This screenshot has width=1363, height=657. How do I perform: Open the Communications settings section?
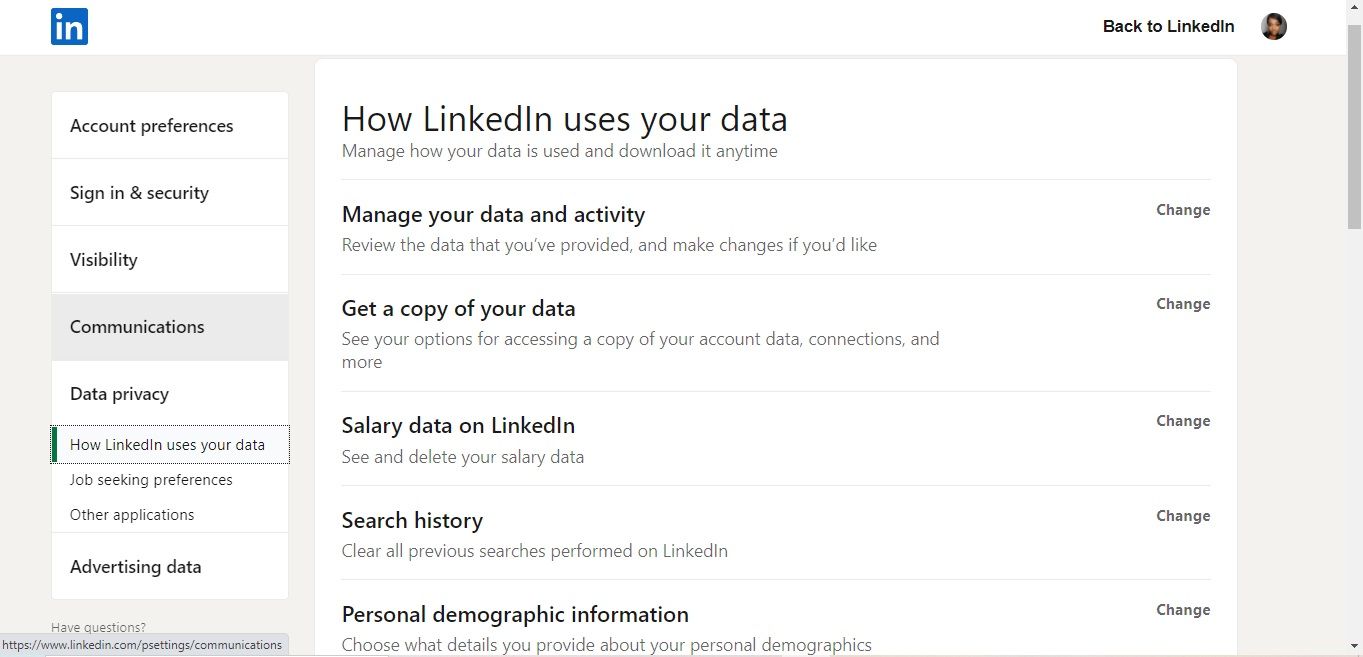[137, 326]
